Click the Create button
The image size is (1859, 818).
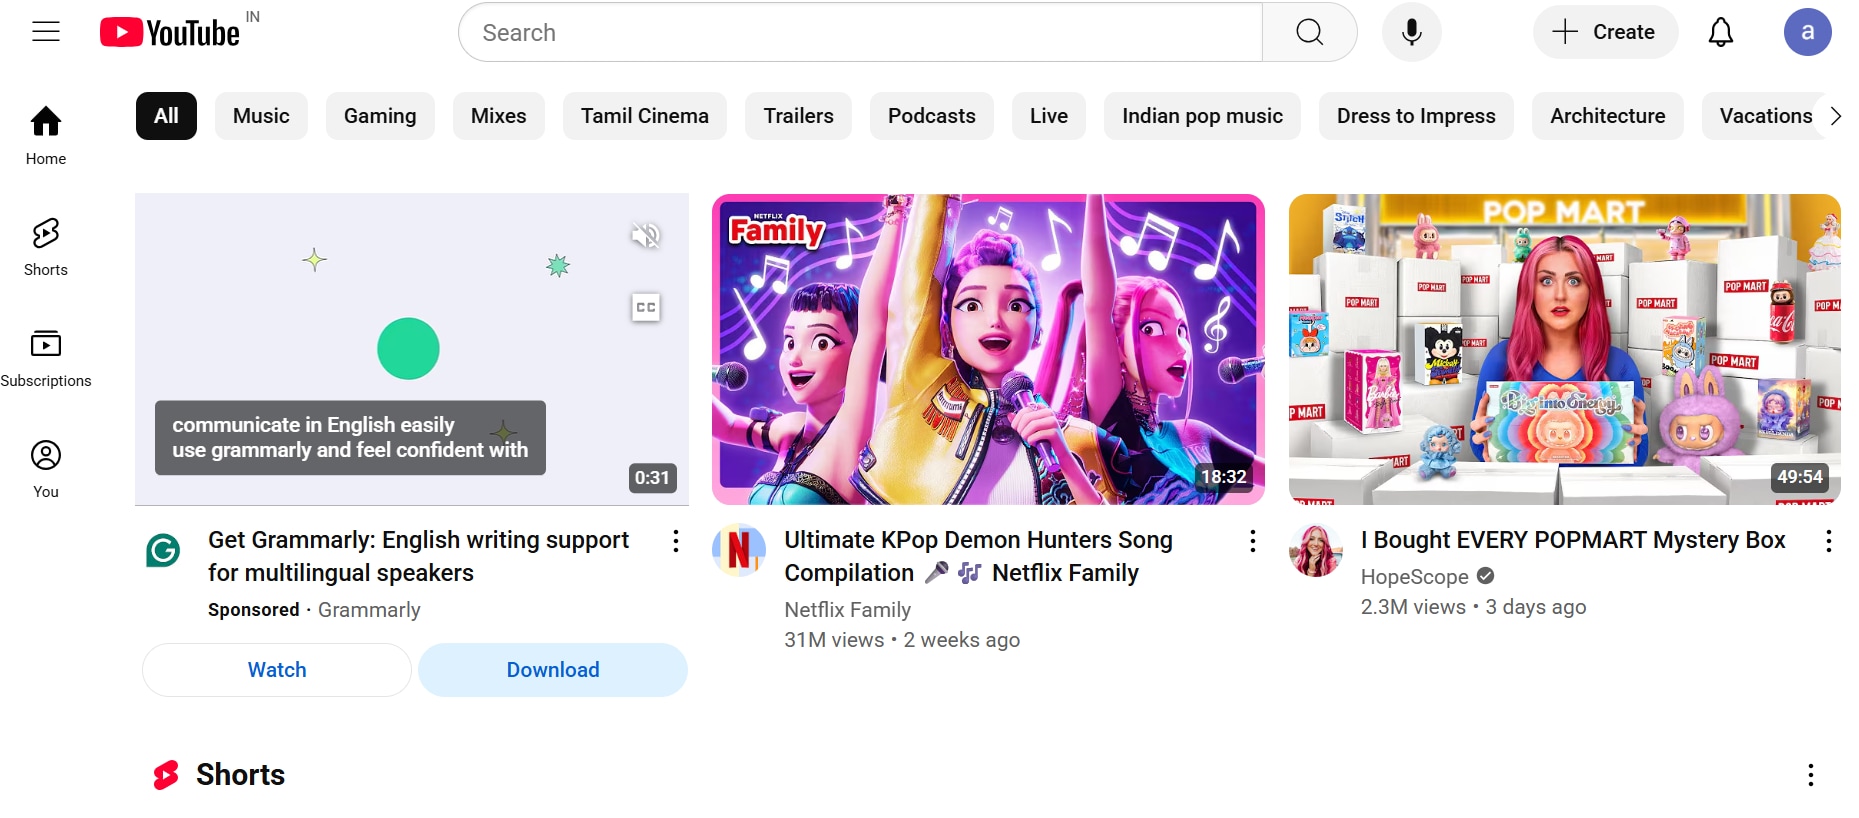1605,32
